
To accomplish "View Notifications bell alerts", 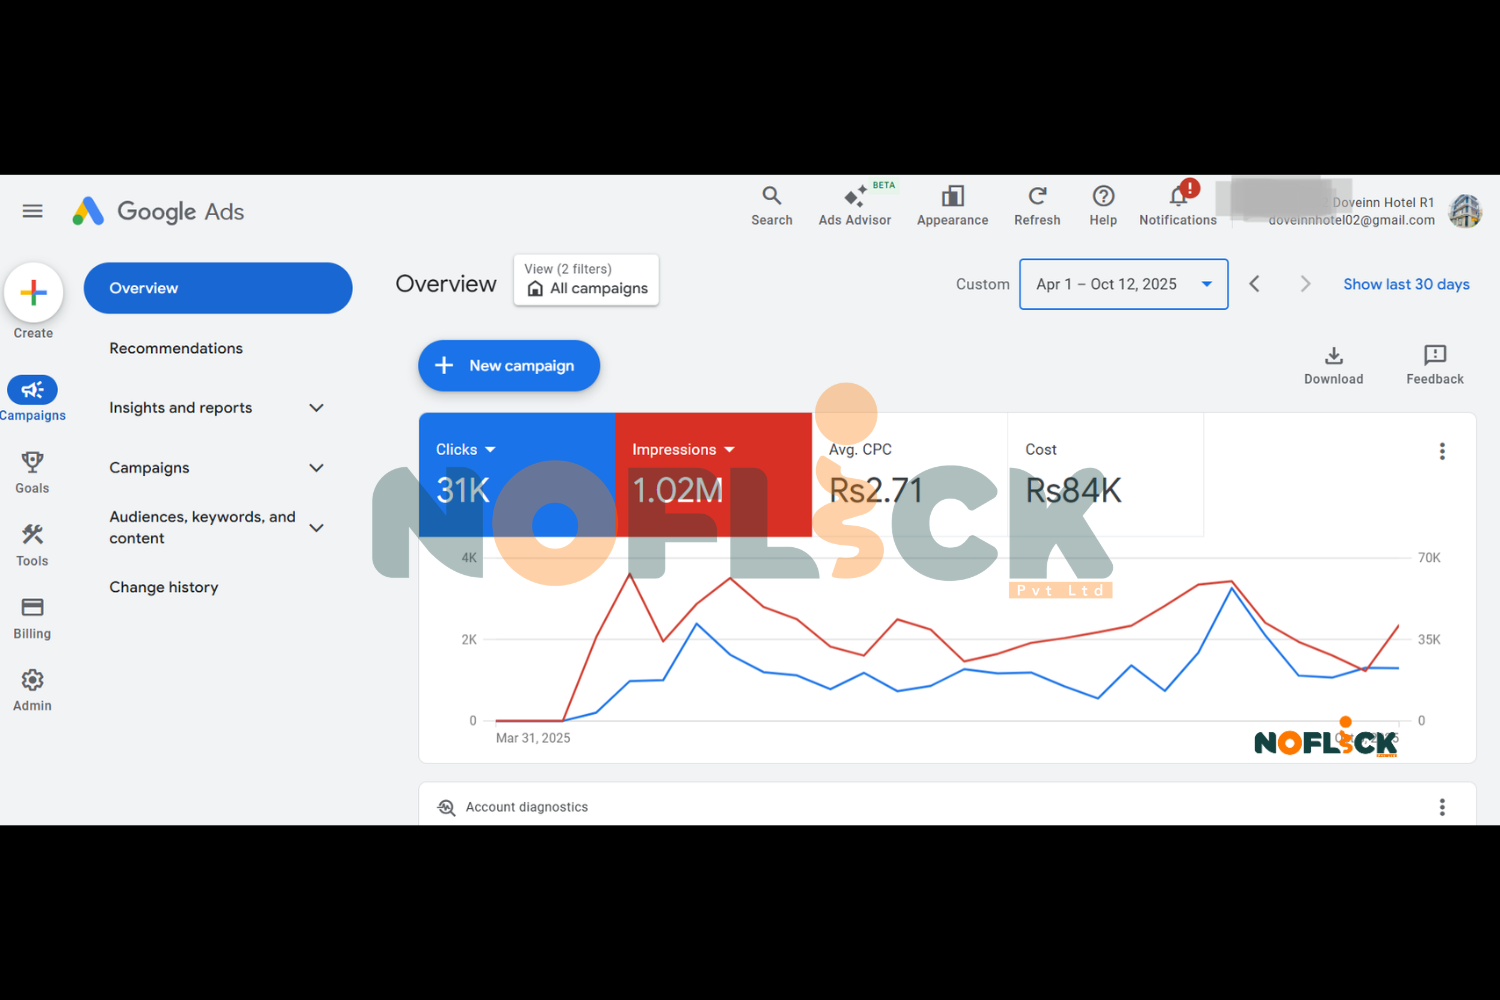I will click(1178, 206).
